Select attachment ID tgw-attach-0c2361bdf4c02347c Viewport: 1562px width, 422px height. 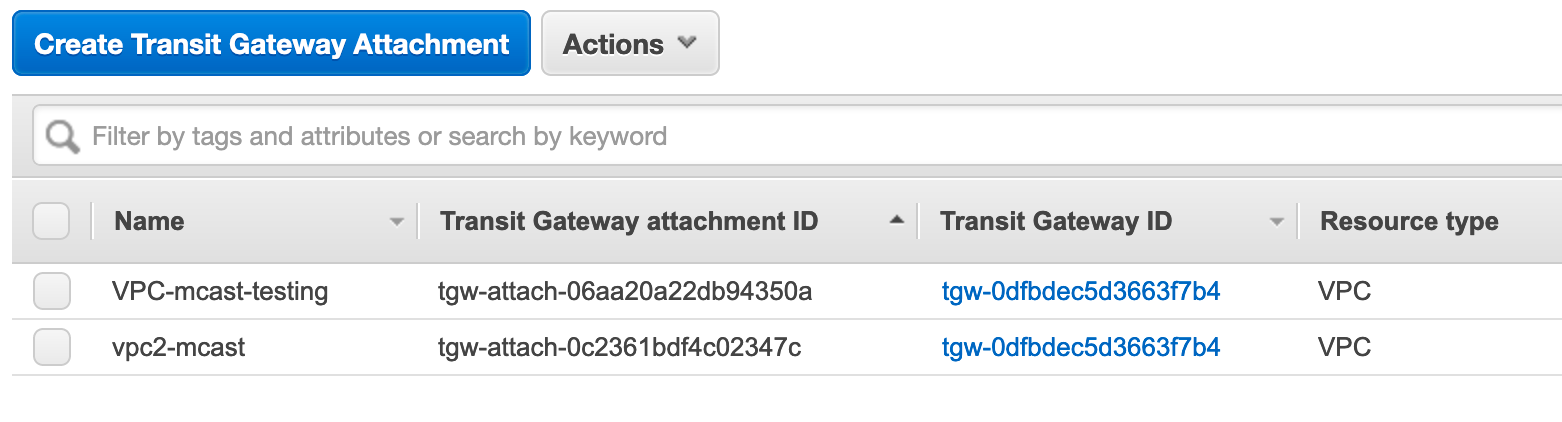[x=620, y=348]
